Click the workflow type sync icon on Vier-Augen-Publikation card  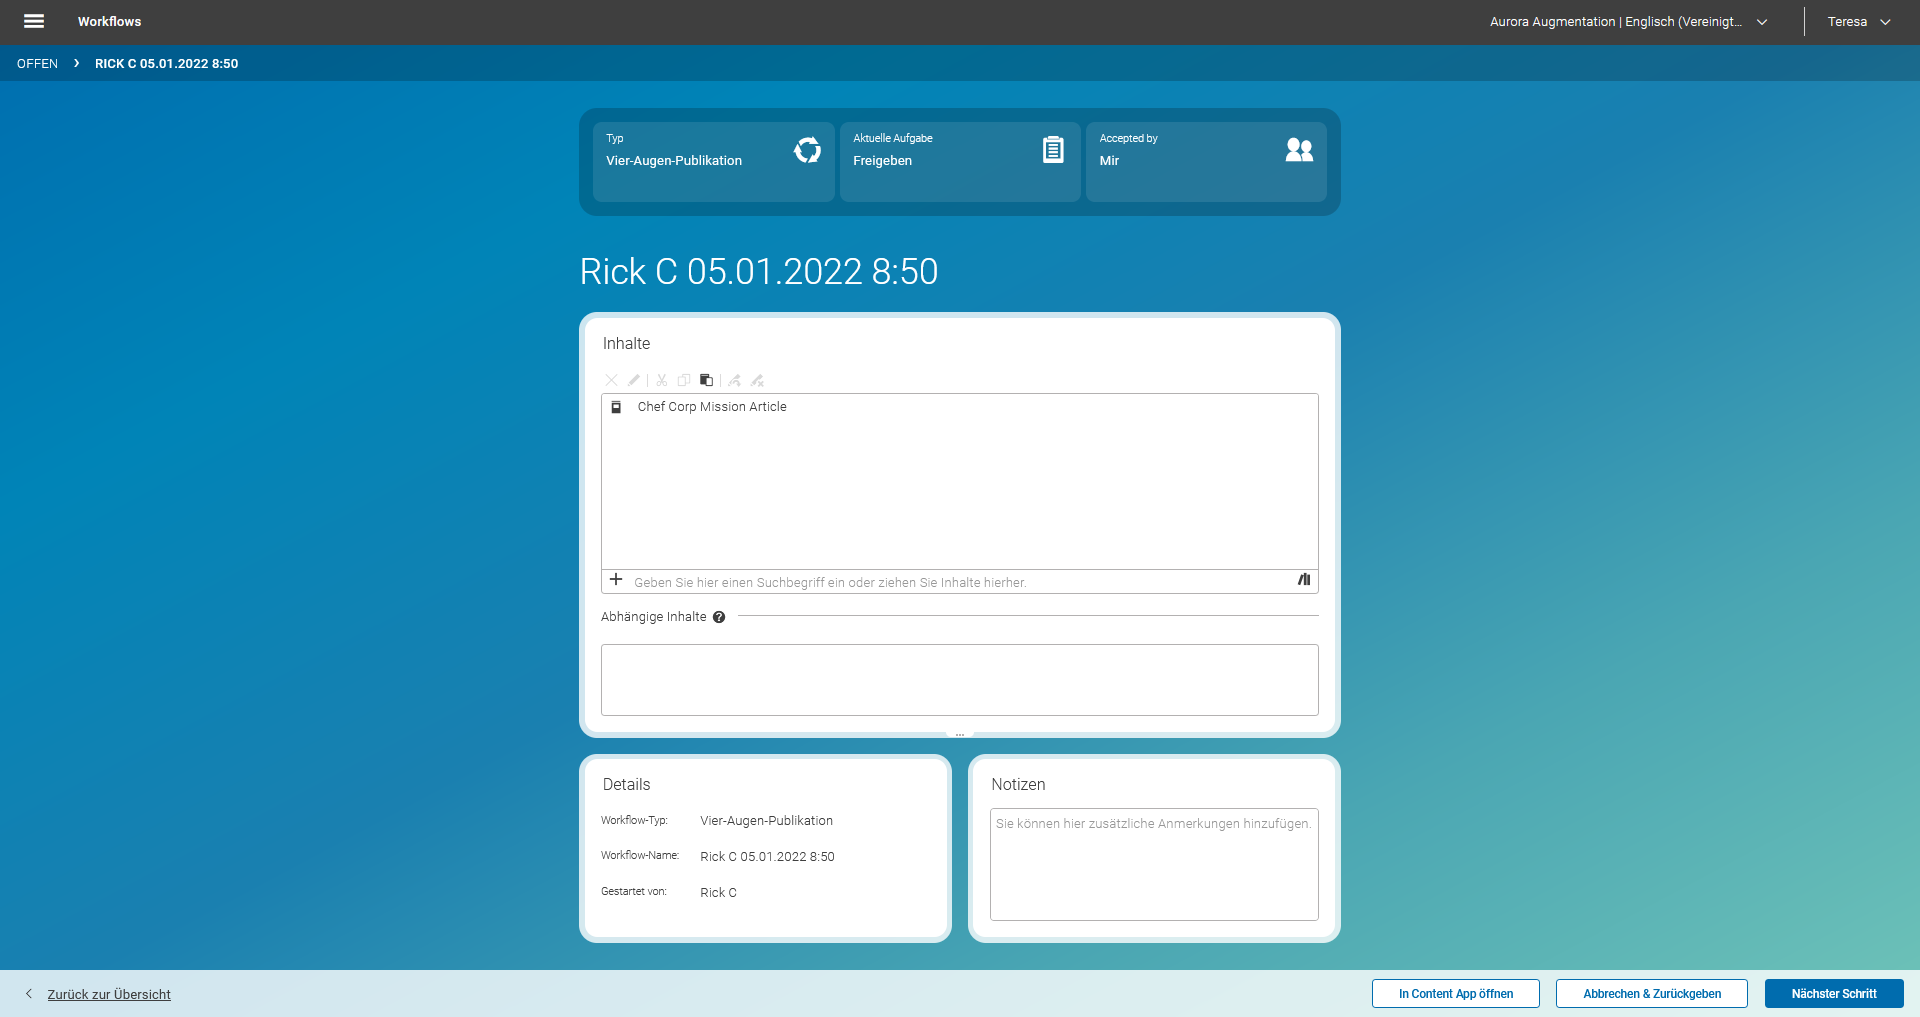(807, 149)
